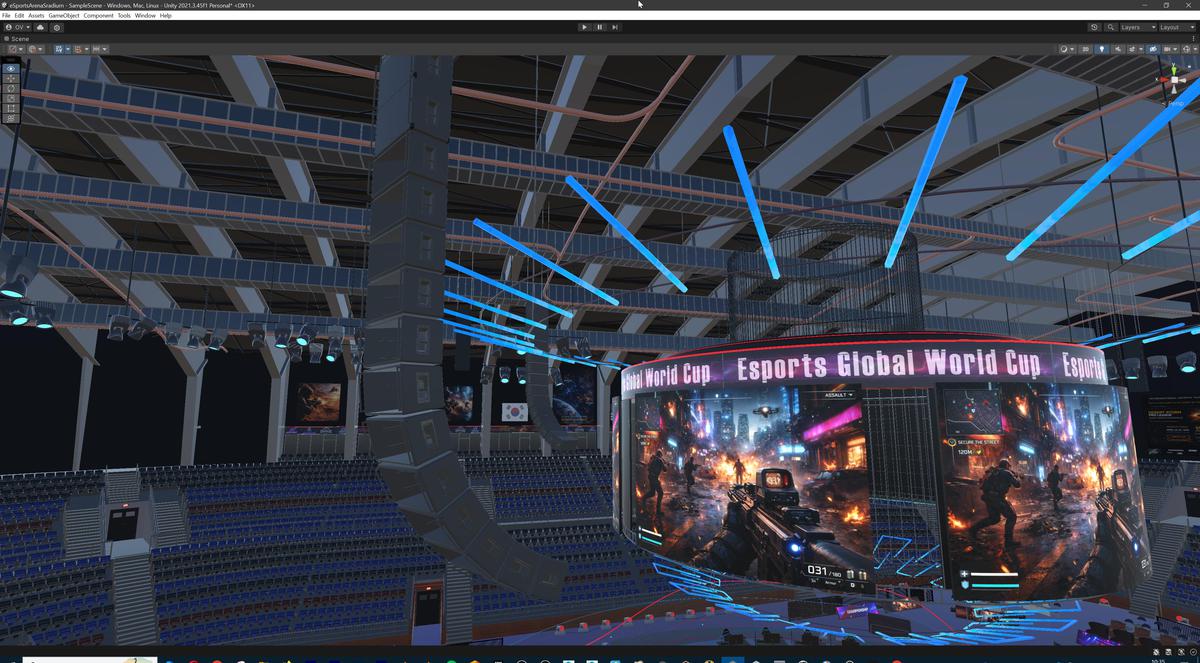The height and width of the screenshot is (663, 1200).
Task: Open the Tools menu
Action: (124, 16)
